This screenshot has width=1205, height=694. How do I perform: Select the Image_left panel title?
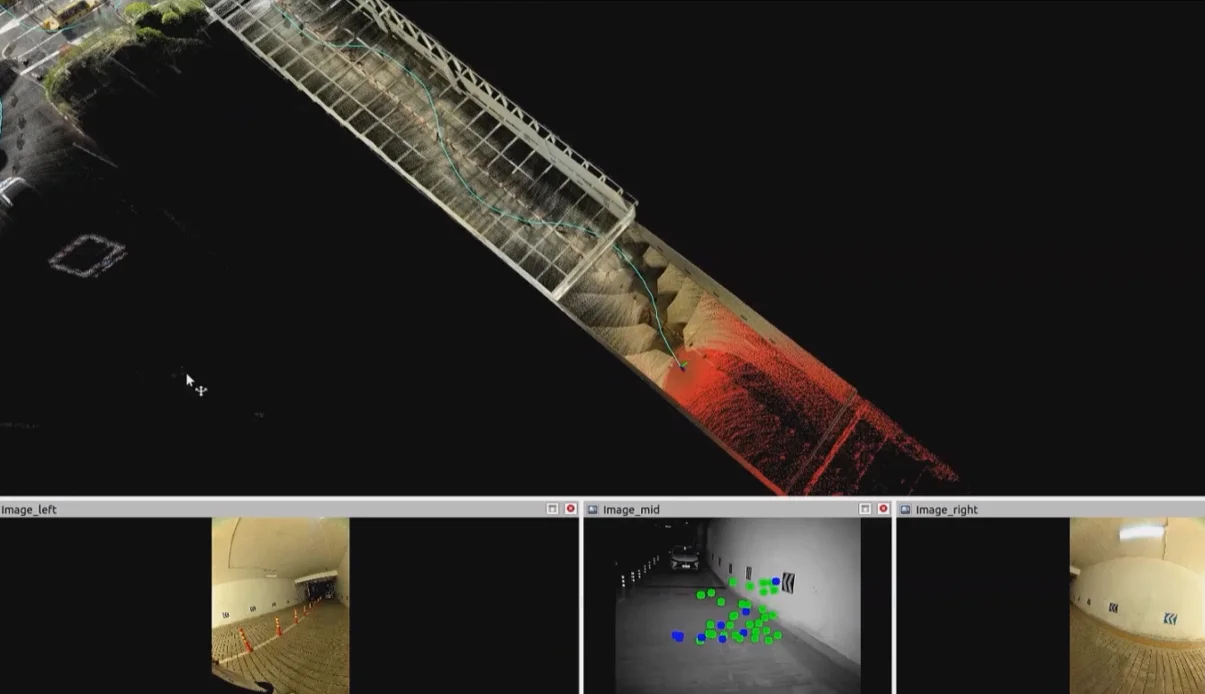(29, 510)
